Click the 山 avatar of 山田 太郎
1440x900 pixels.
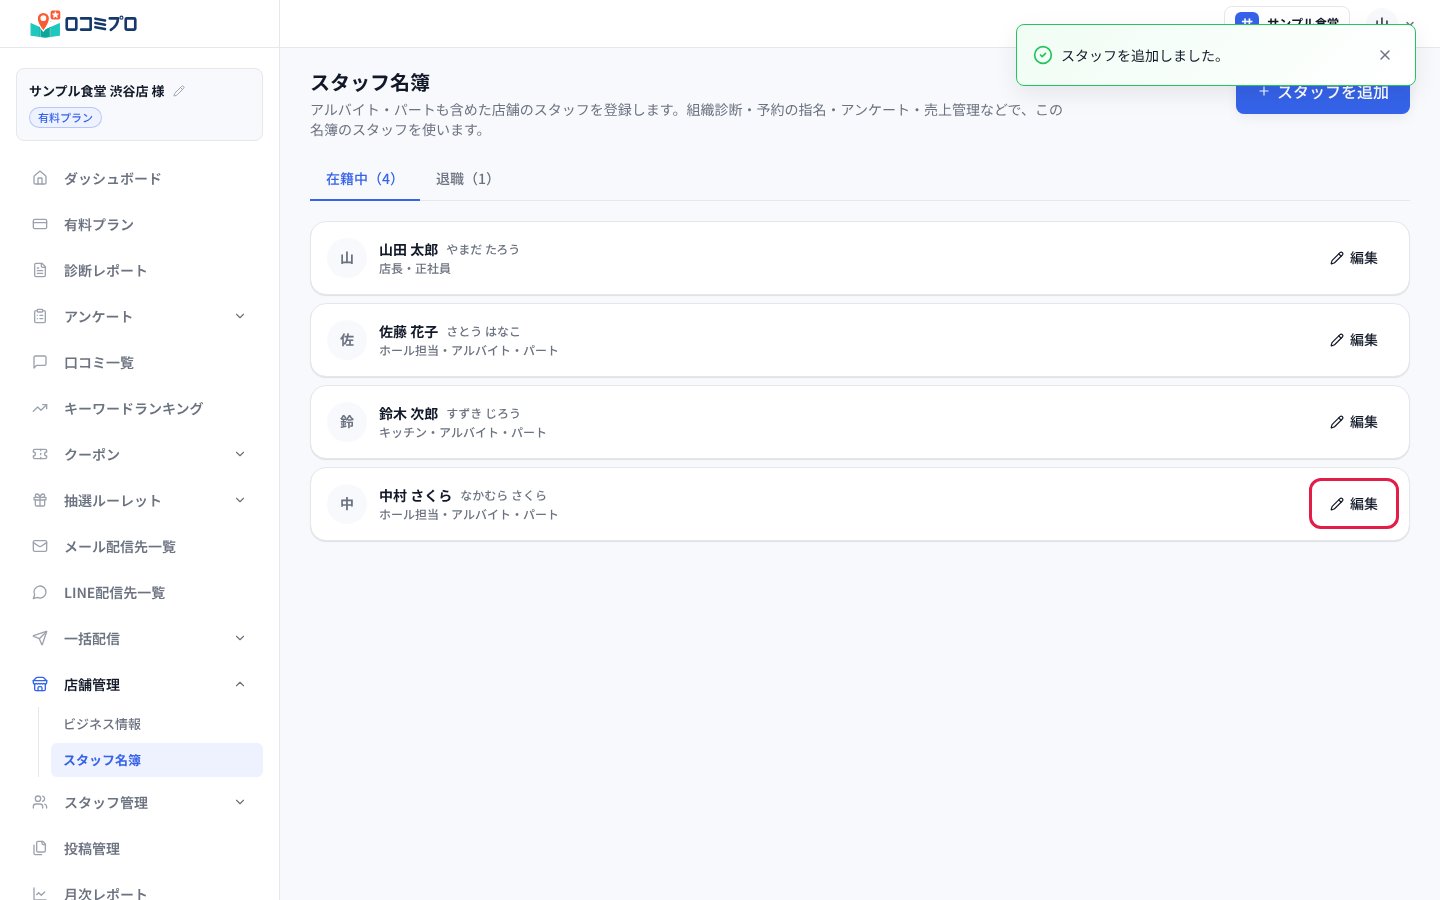click(347, 258)
